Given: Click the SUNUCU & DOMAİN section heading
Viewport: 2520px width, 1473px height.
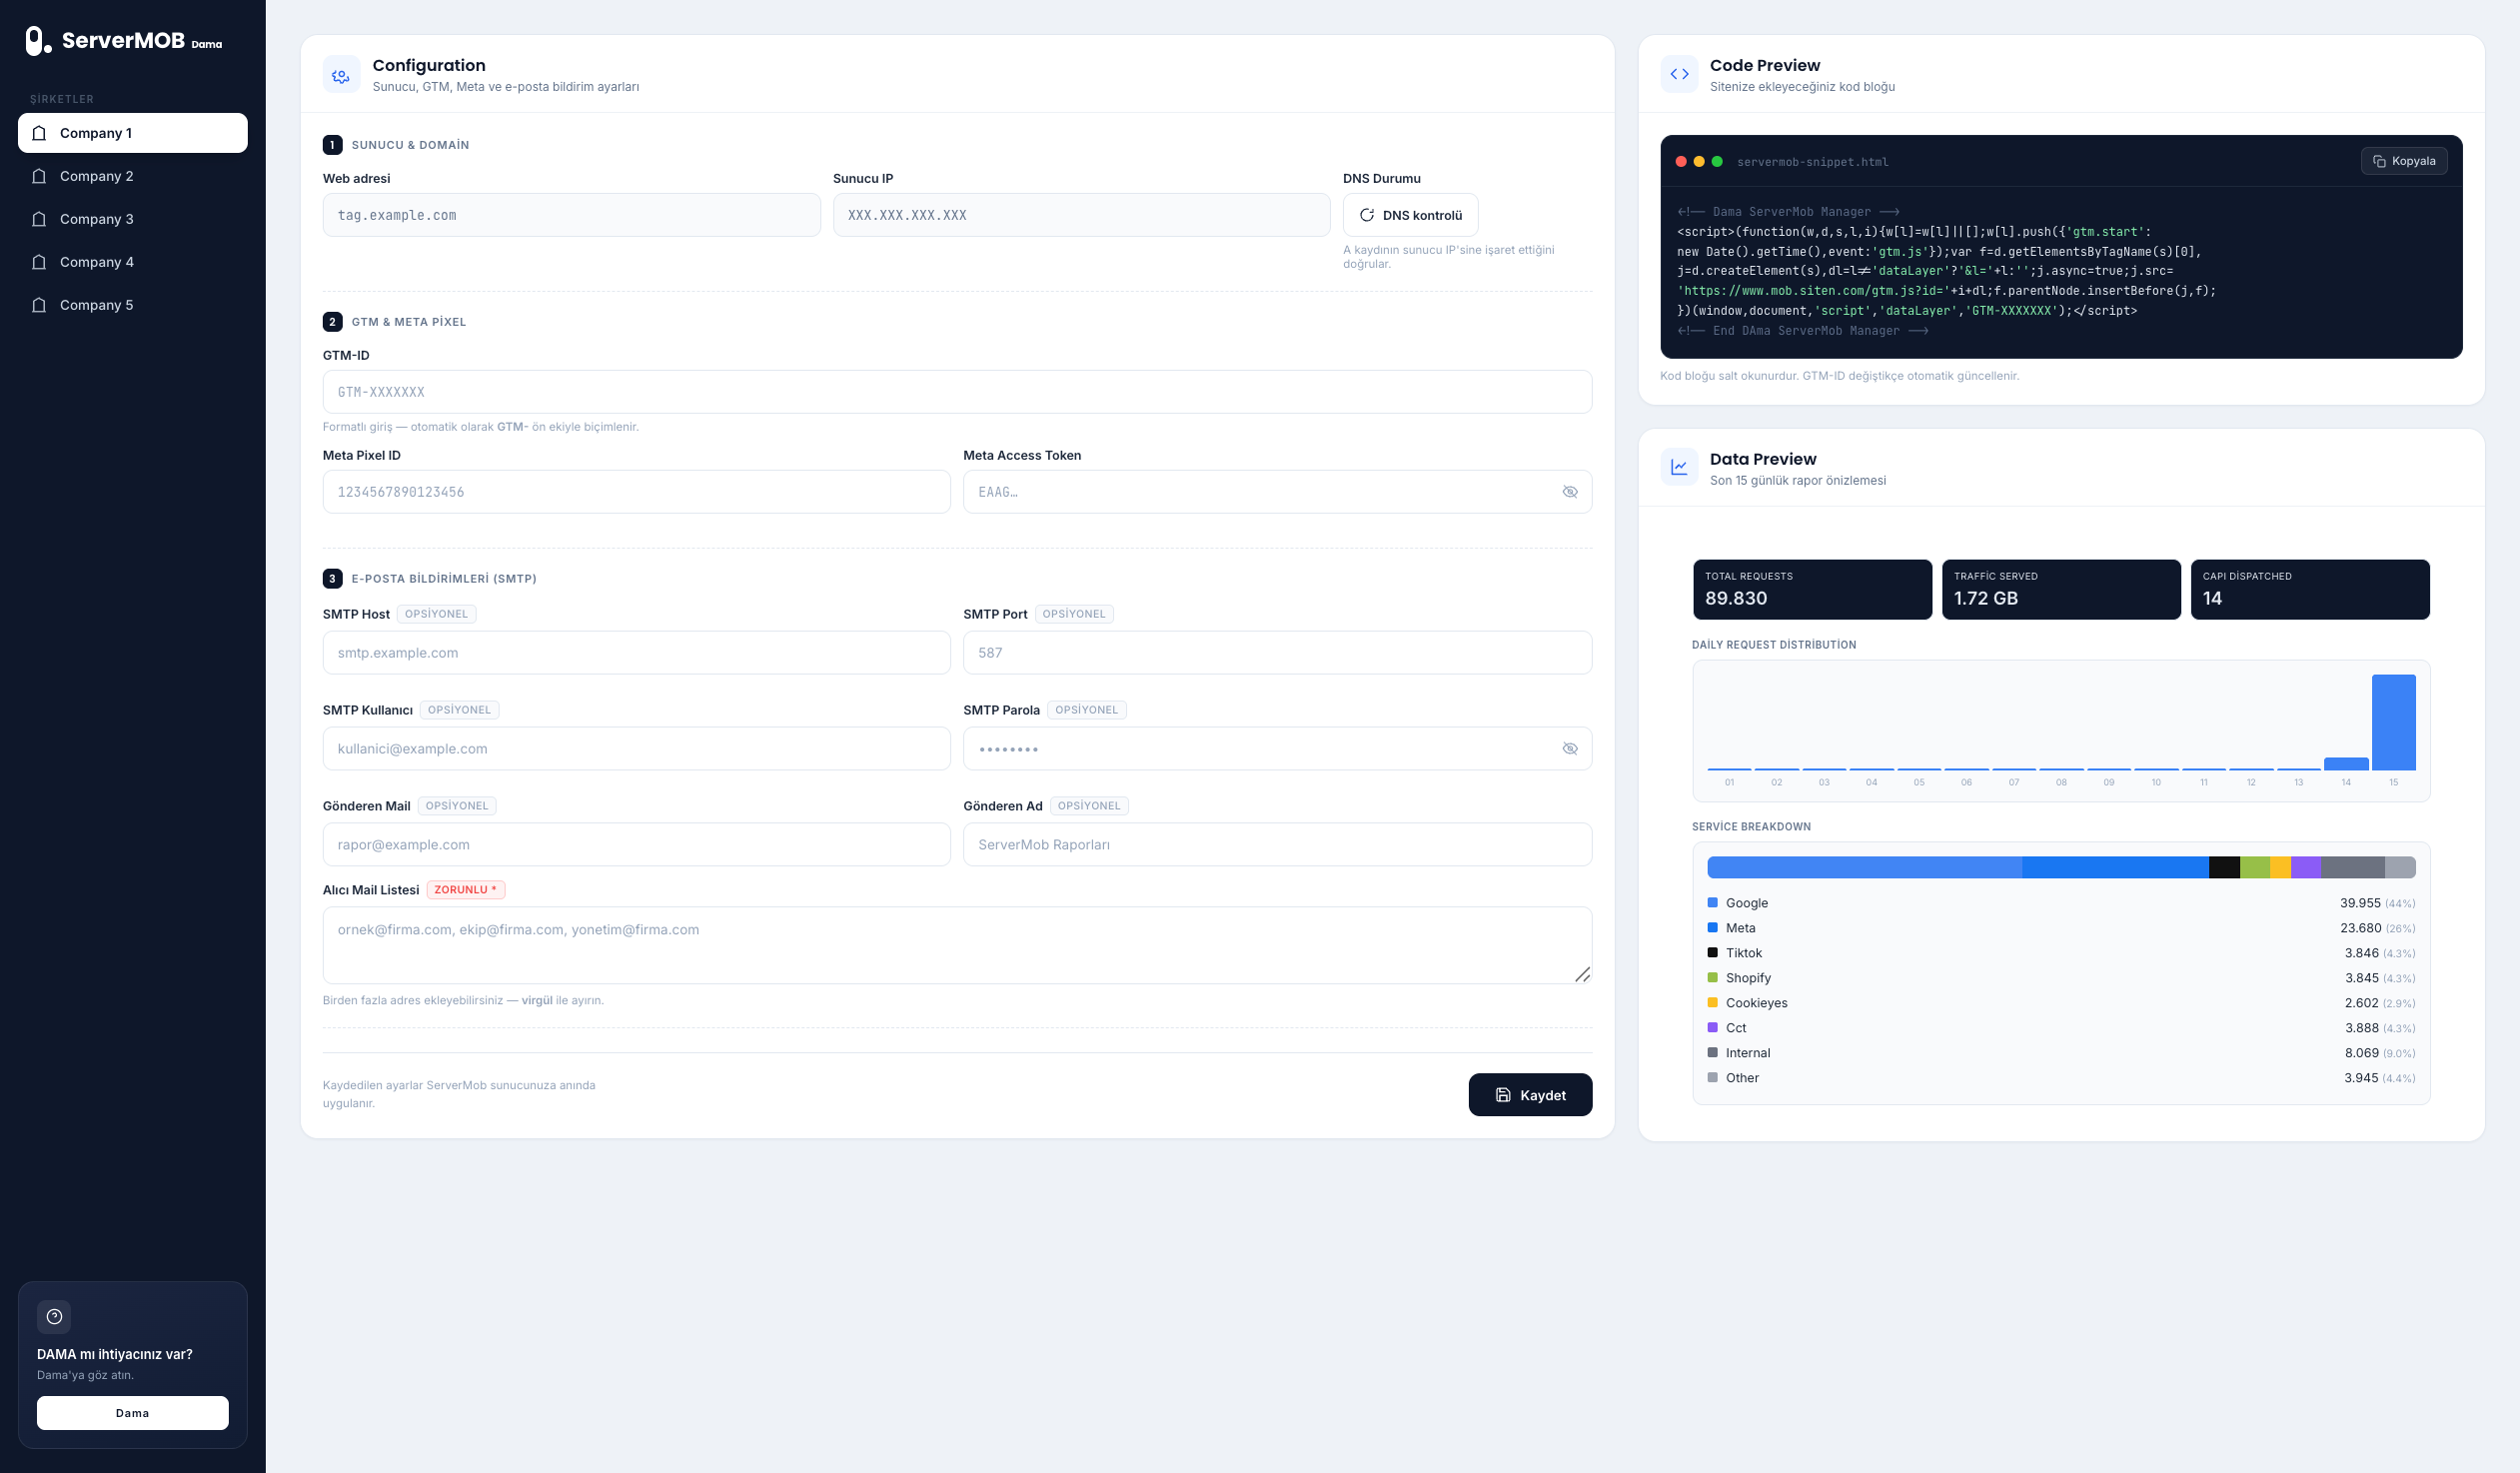Looking at the screenshot, I should coord(410,145).
